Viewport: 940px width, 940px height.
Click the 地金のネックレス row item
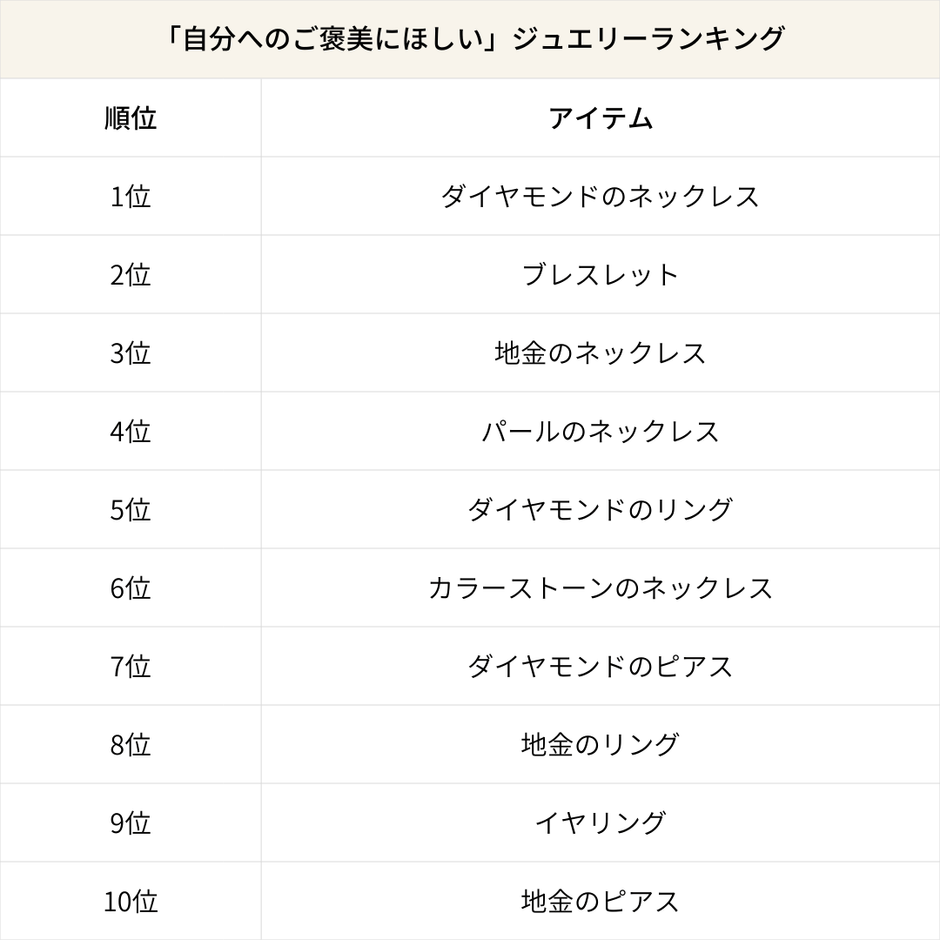[600, 353]
